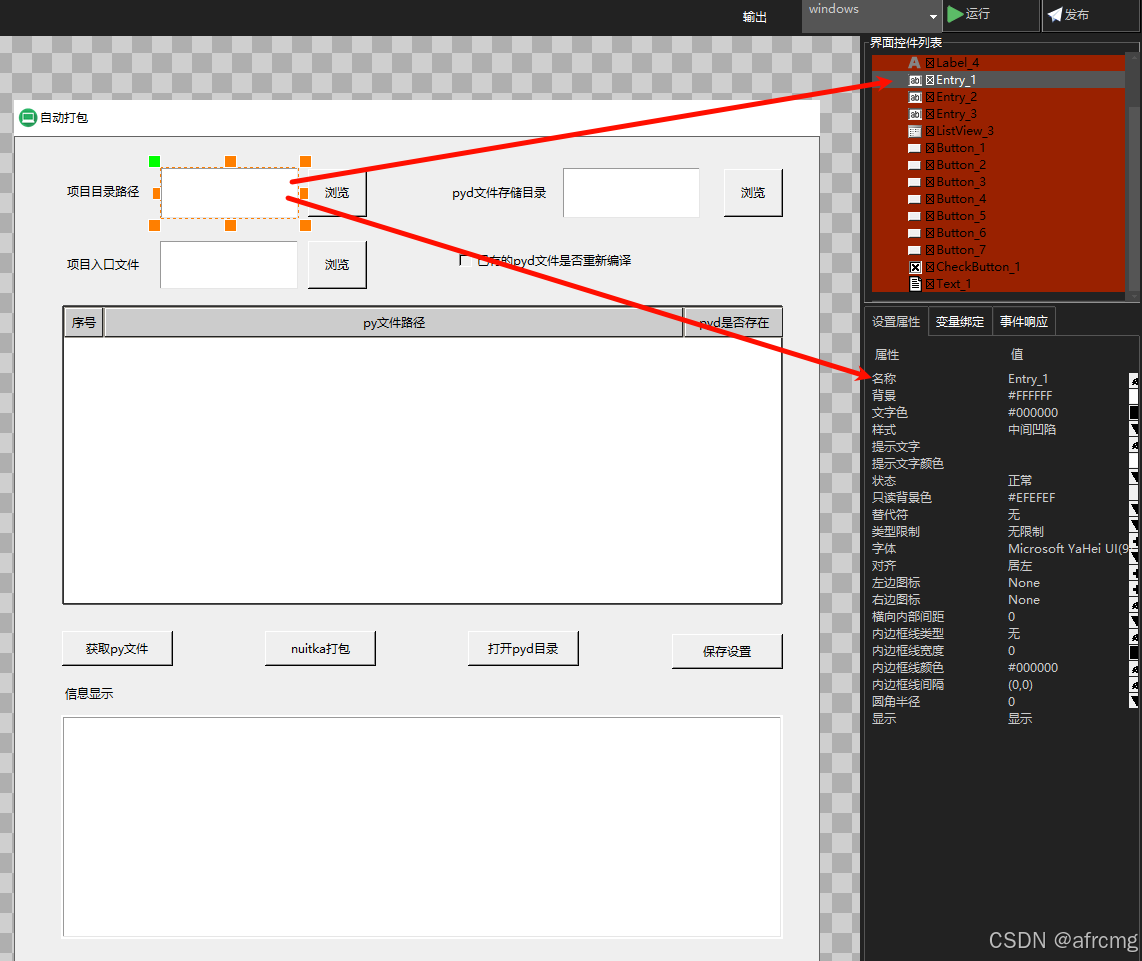Click the 打开pyd目录 button
The height and width of the screenshot is (961, 1142).
[x=523, y=648]
